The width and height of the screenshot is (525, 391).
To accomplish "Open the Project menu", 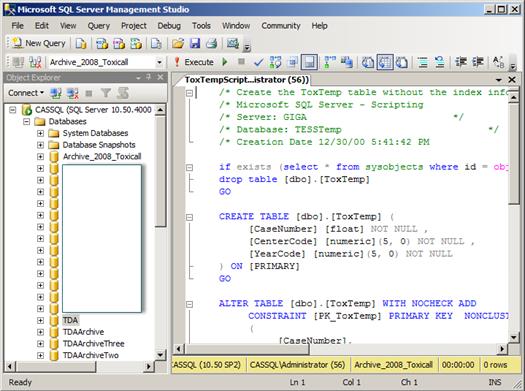I will (134, 26).
